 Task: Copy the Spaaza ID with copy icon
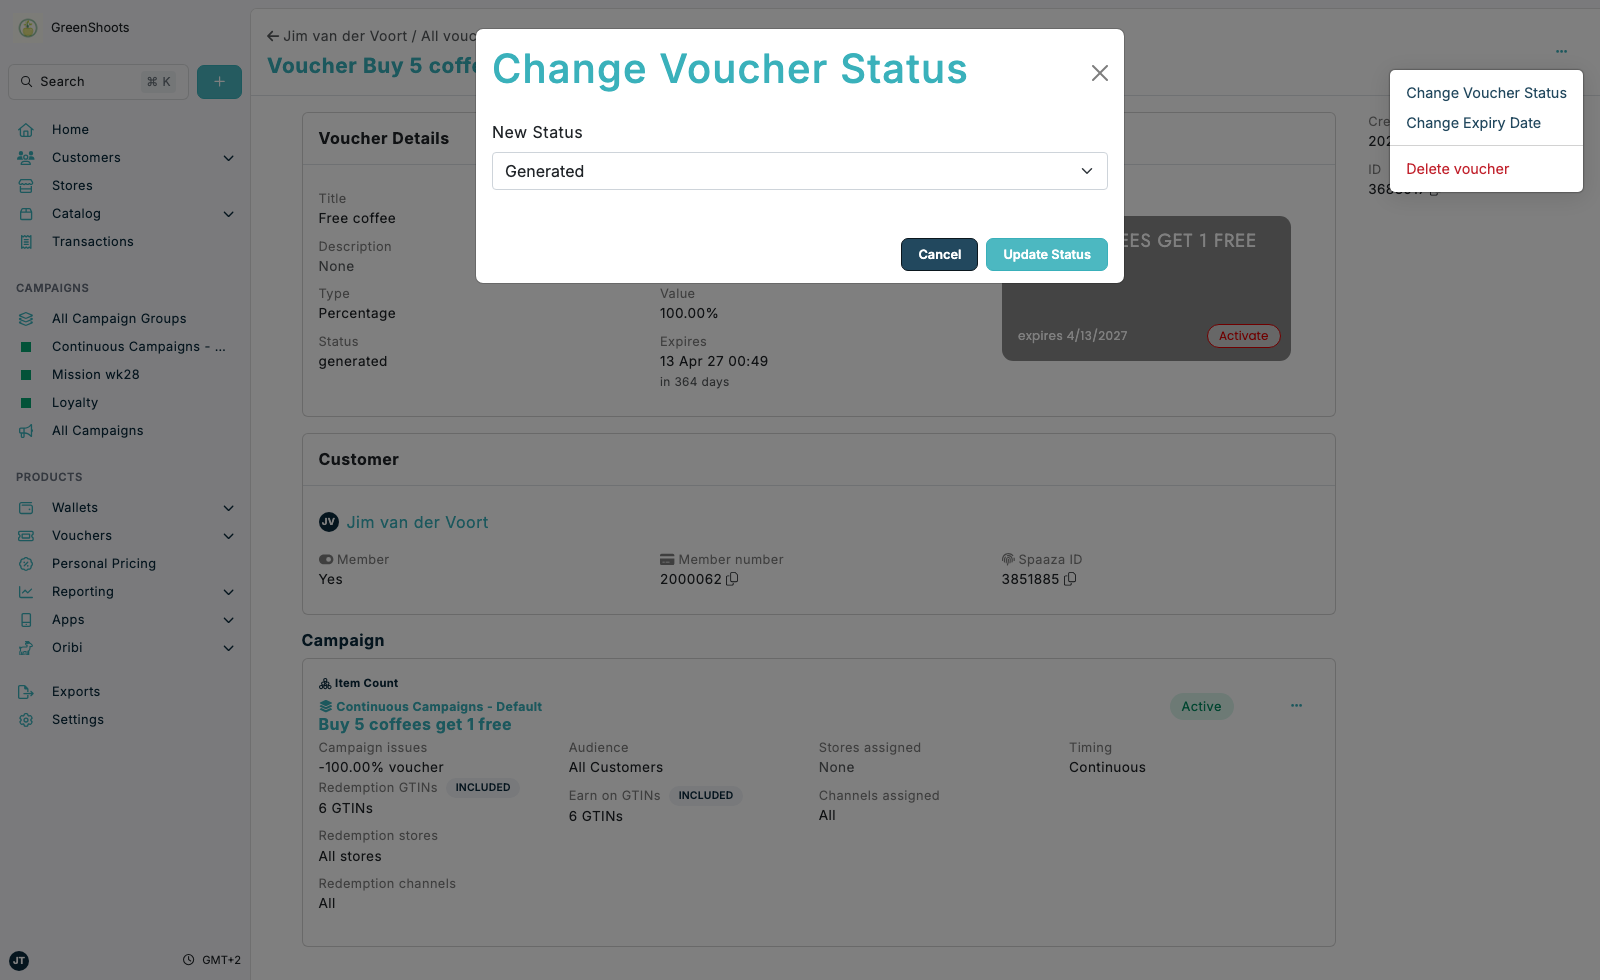click(x=1070, y=579)
